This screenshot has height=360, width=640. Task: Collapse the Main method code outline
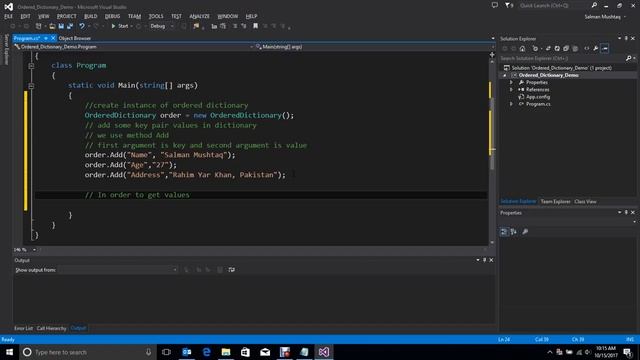[31, 86]
